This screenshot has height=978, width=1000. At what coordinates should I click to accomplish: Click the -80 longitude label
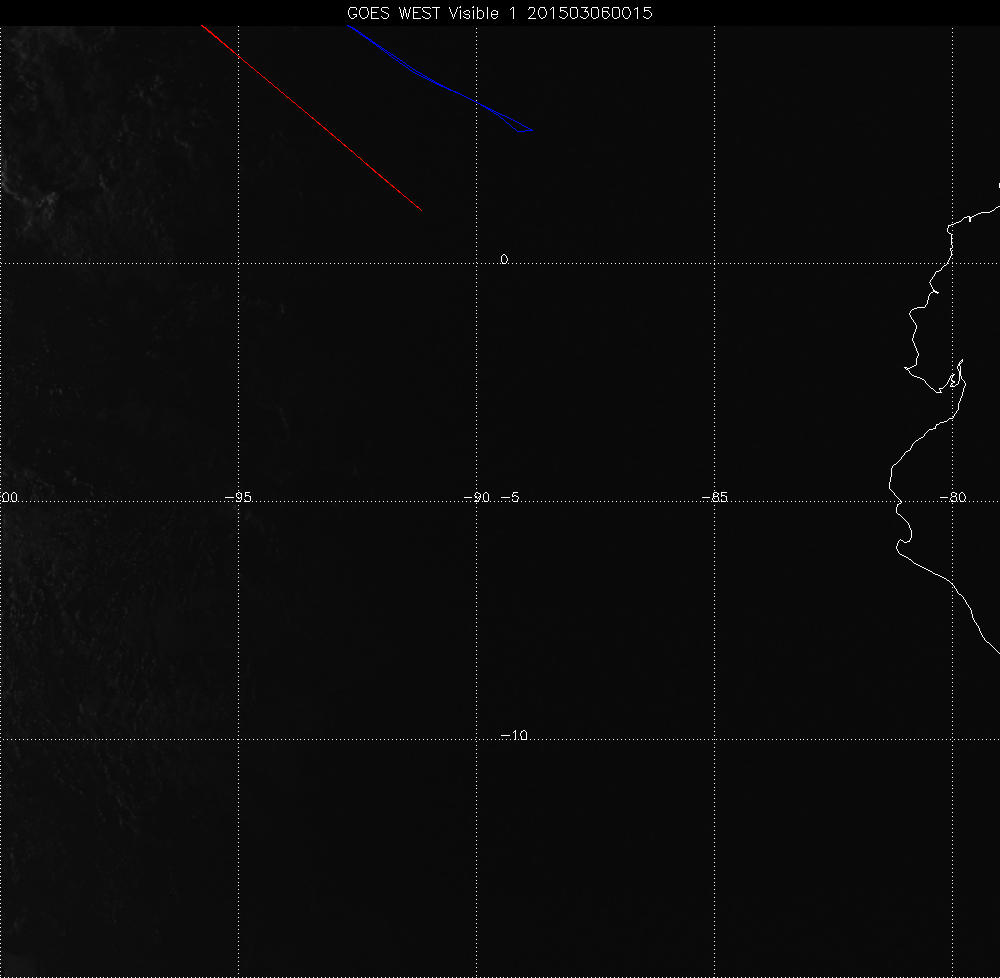(x=953, y=497)
